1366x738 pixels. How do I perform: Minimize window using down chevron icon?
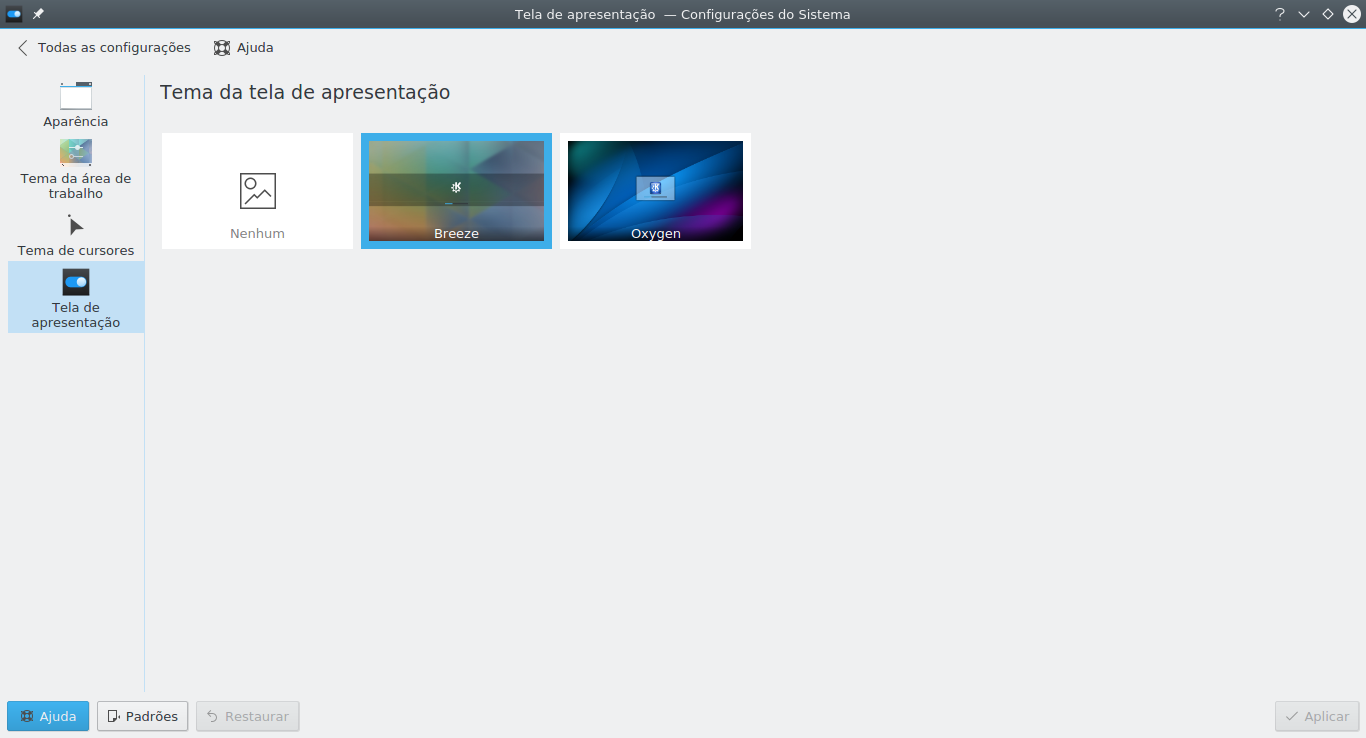click(x=1303, y=14)
